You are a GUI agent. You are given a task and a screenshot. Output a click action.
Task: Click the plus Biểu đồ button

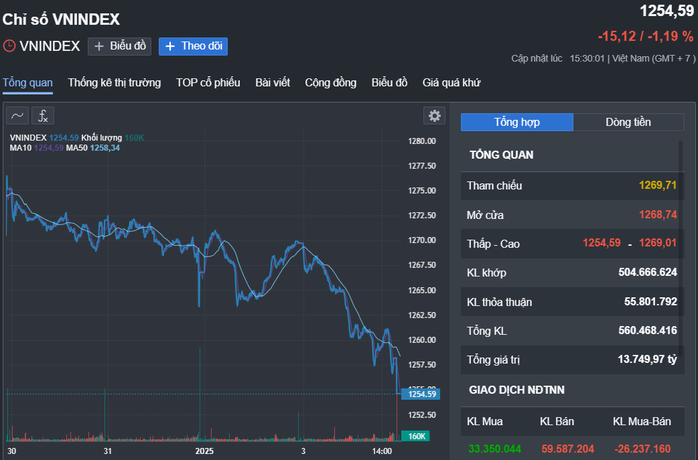pyautogui.click(x=120, y=46)
